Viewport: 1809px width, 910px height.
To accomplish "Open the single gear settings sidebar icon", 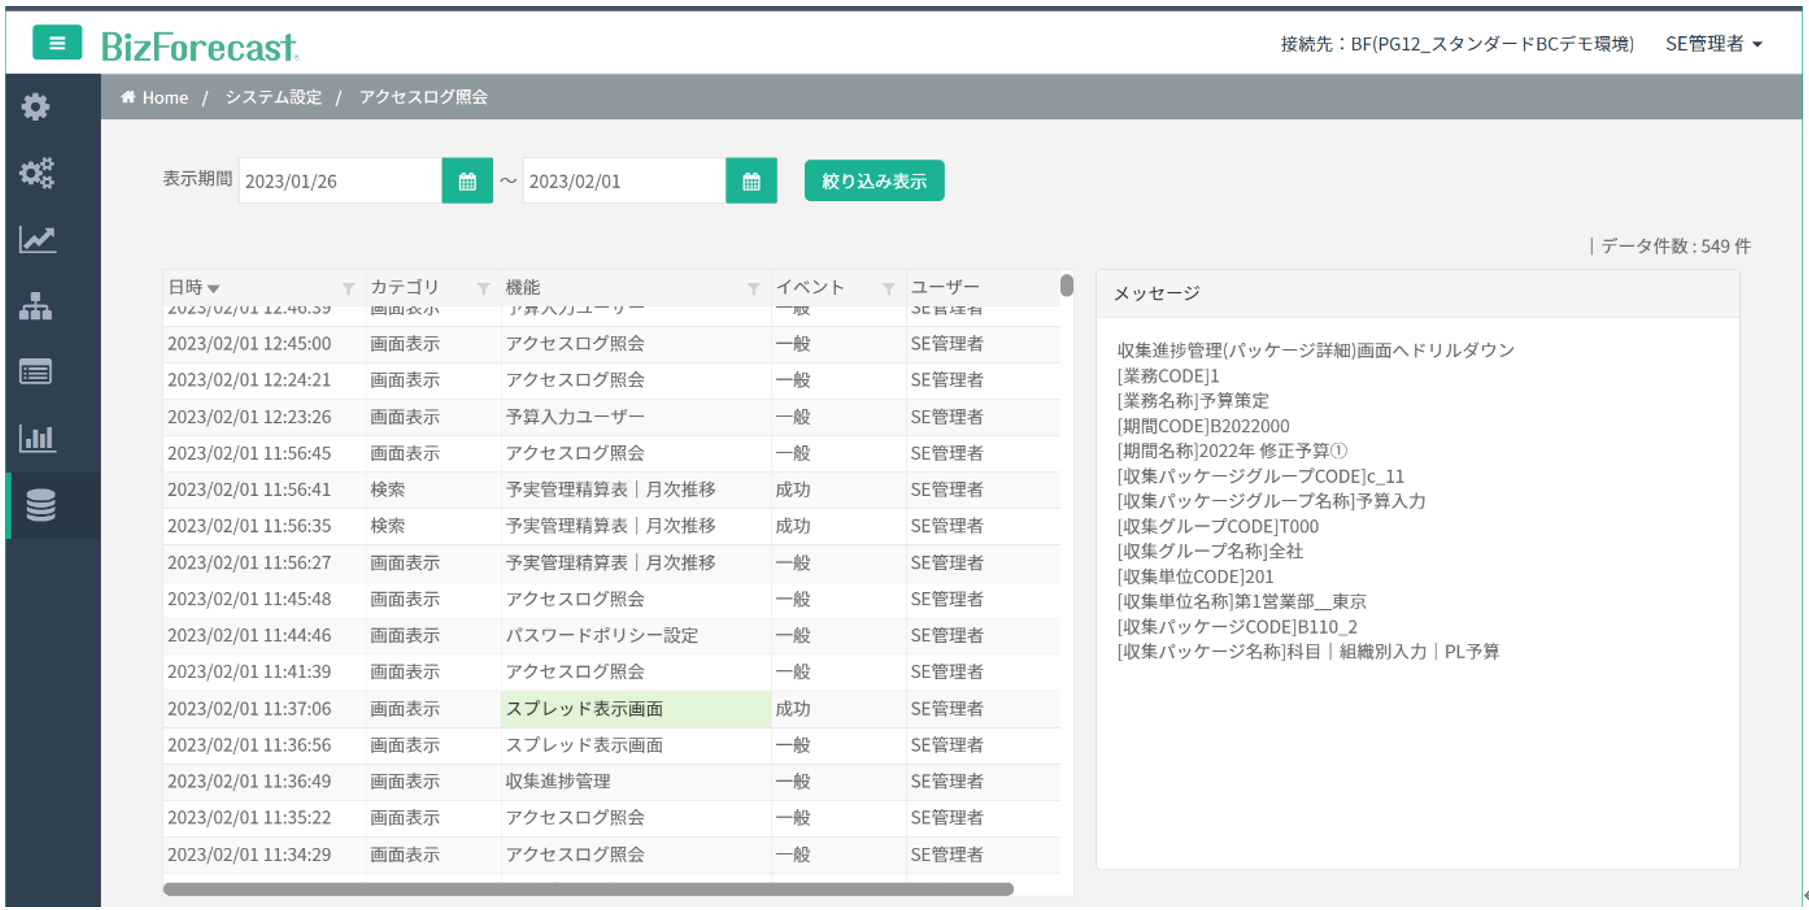I will click(36, 107).
